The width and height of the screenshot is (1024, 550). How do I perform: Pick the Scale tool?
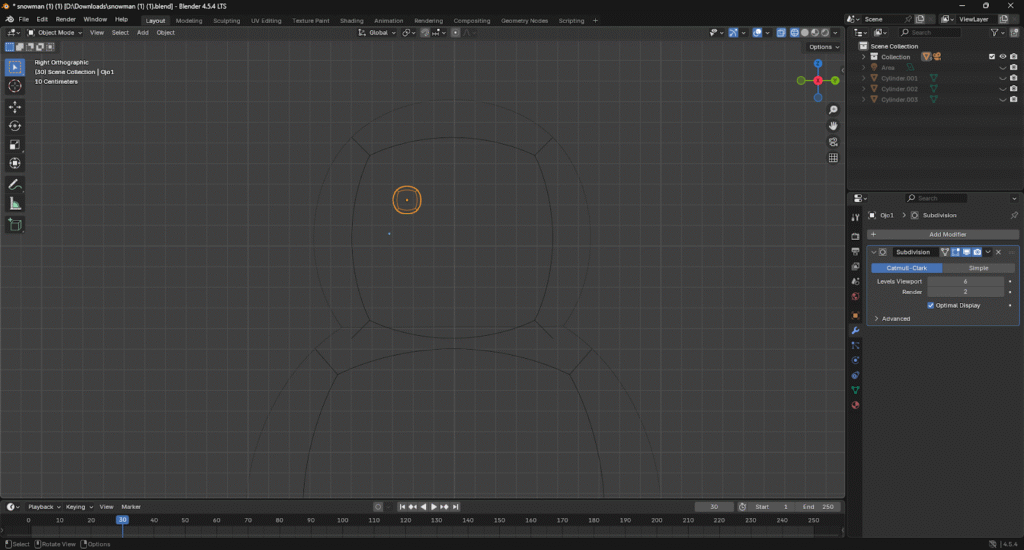point(15,145)
